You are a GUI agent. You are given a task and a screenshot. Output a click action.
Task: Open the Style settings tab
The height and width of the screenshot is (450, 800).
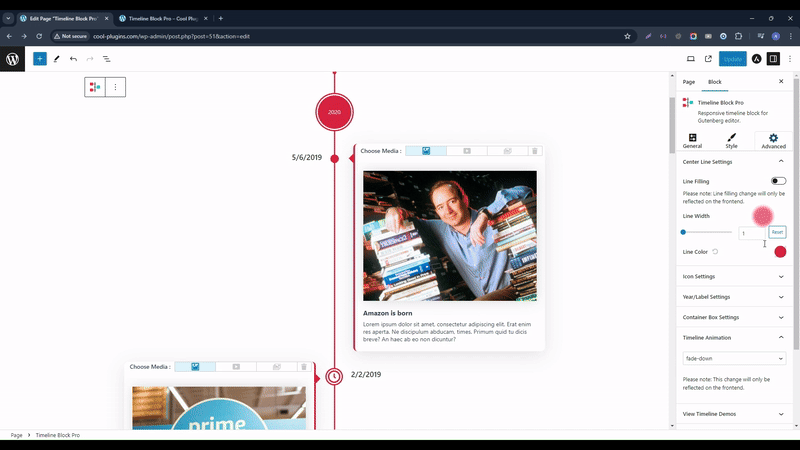pos(731,140)
